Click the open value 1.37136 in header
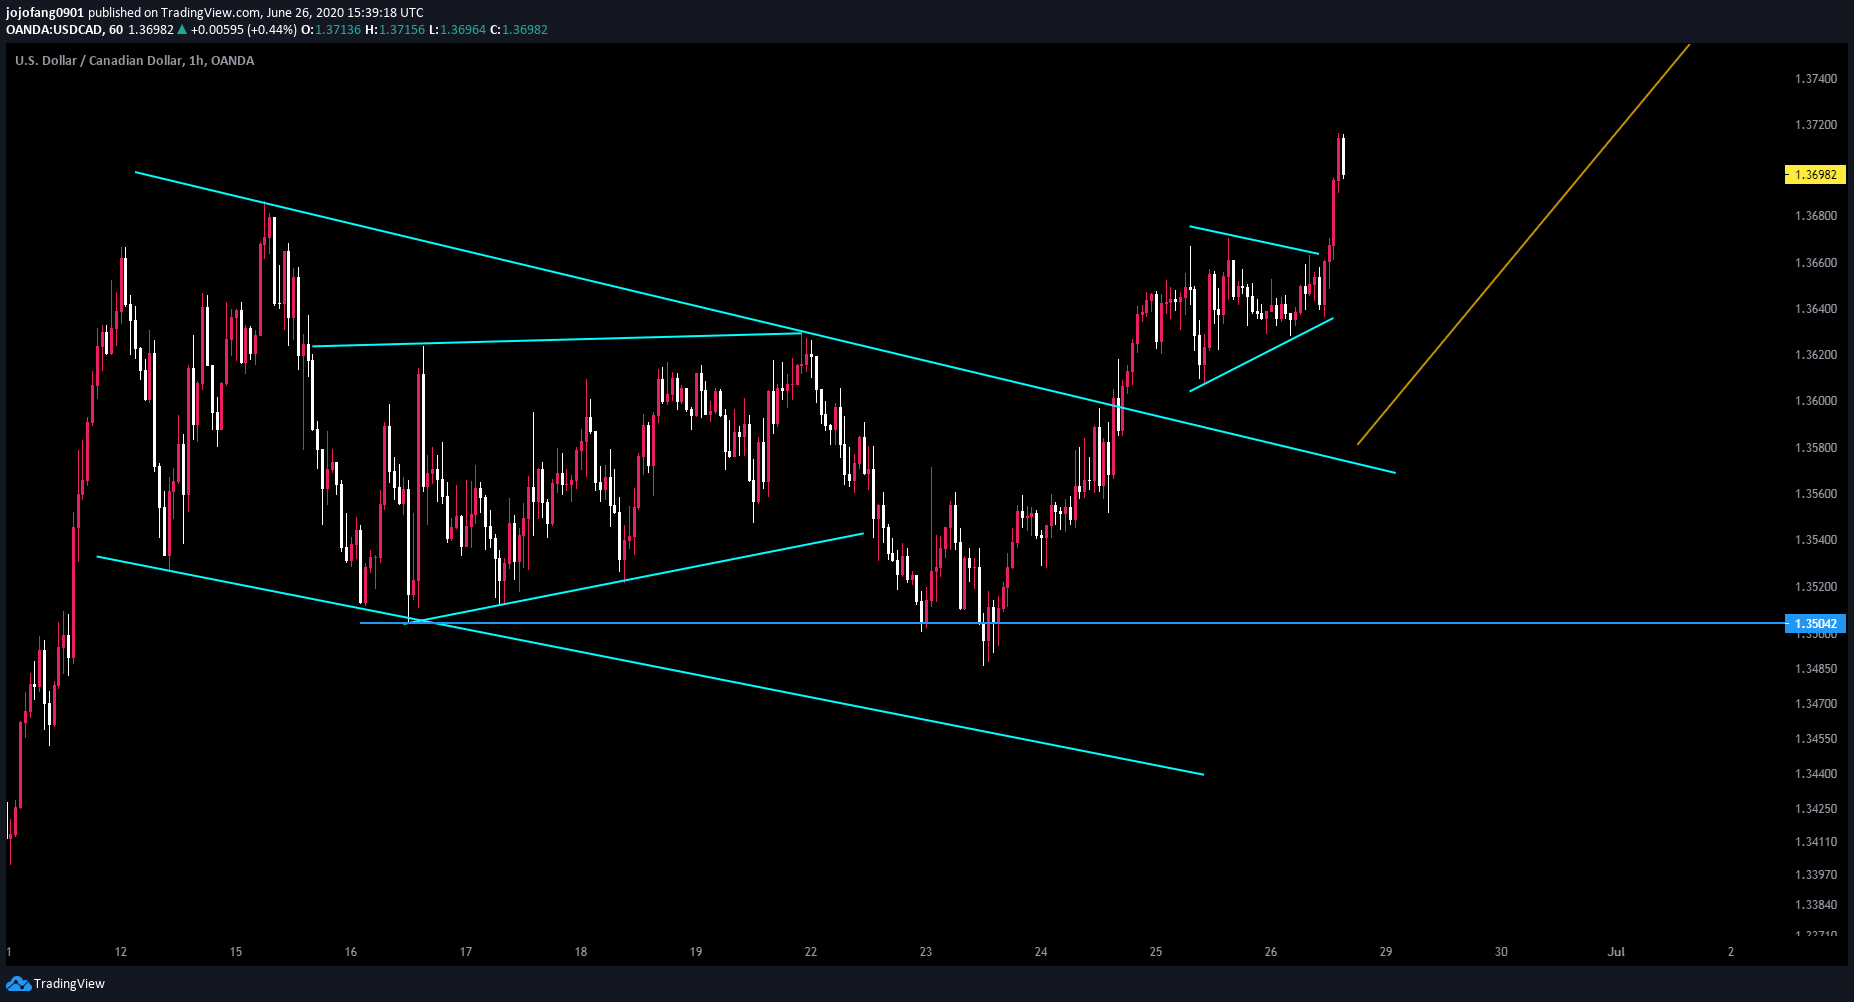Image resolution: width=1854 pixels, height=1002 pixels. [338, 30]
